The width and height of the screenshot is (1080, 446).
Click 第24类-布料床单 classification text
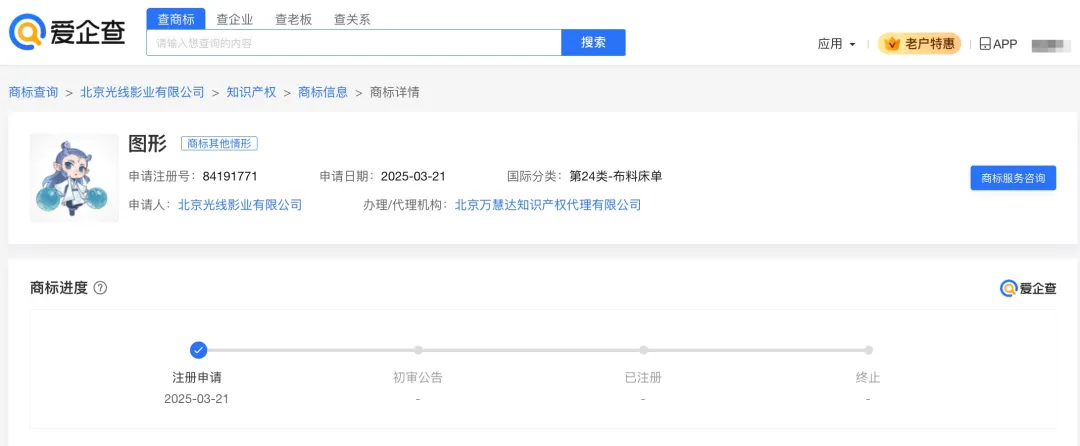coord(616,176)
